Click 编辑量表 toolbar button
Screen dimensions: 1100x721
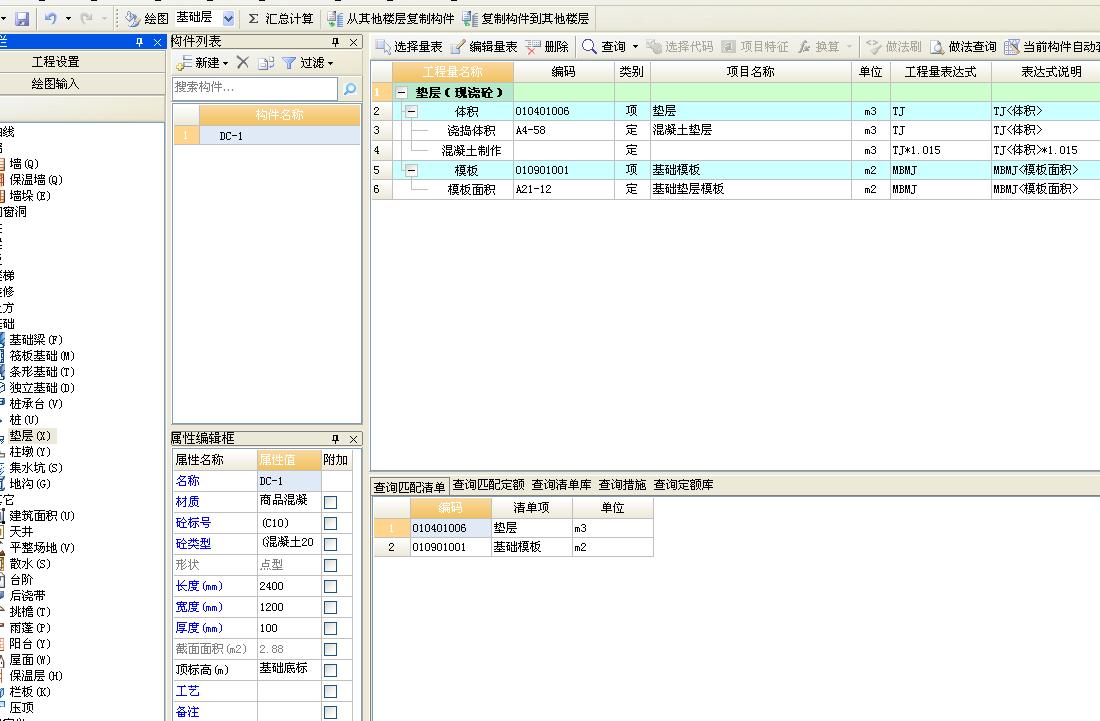pyautogui.click(x=484, y=46)
